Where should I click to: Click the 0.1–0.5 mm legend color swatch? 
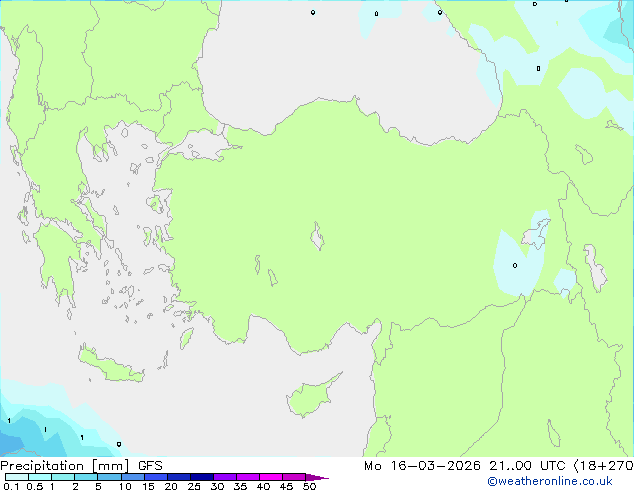click(x=17, y=477)
